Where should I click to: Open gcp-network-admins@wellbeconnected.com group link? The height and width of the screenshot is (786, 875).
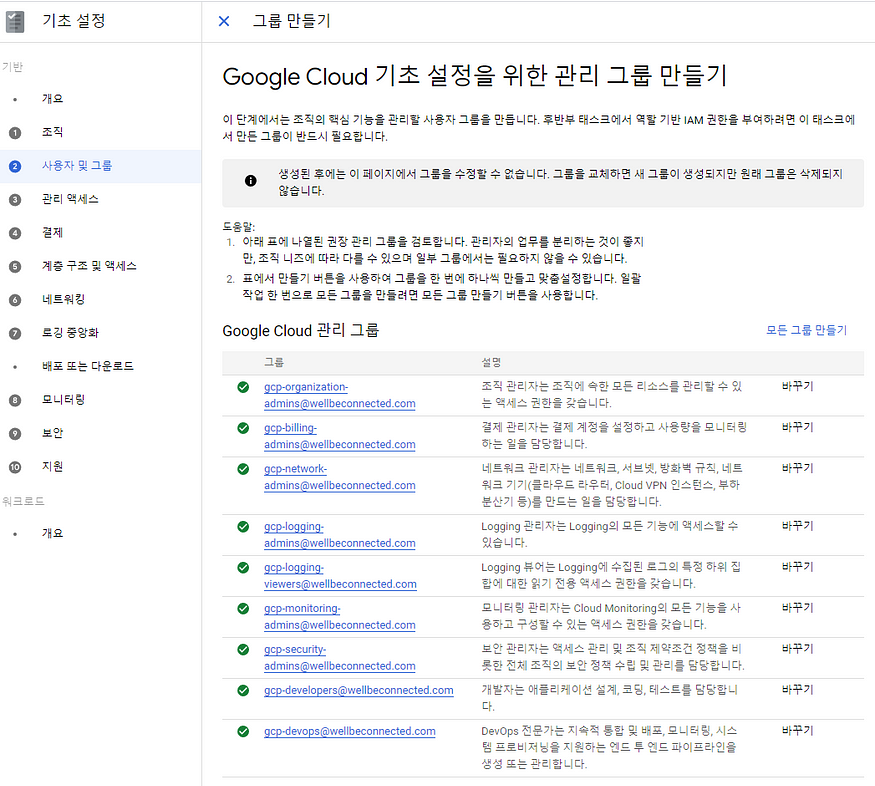(x=339, y=477)
